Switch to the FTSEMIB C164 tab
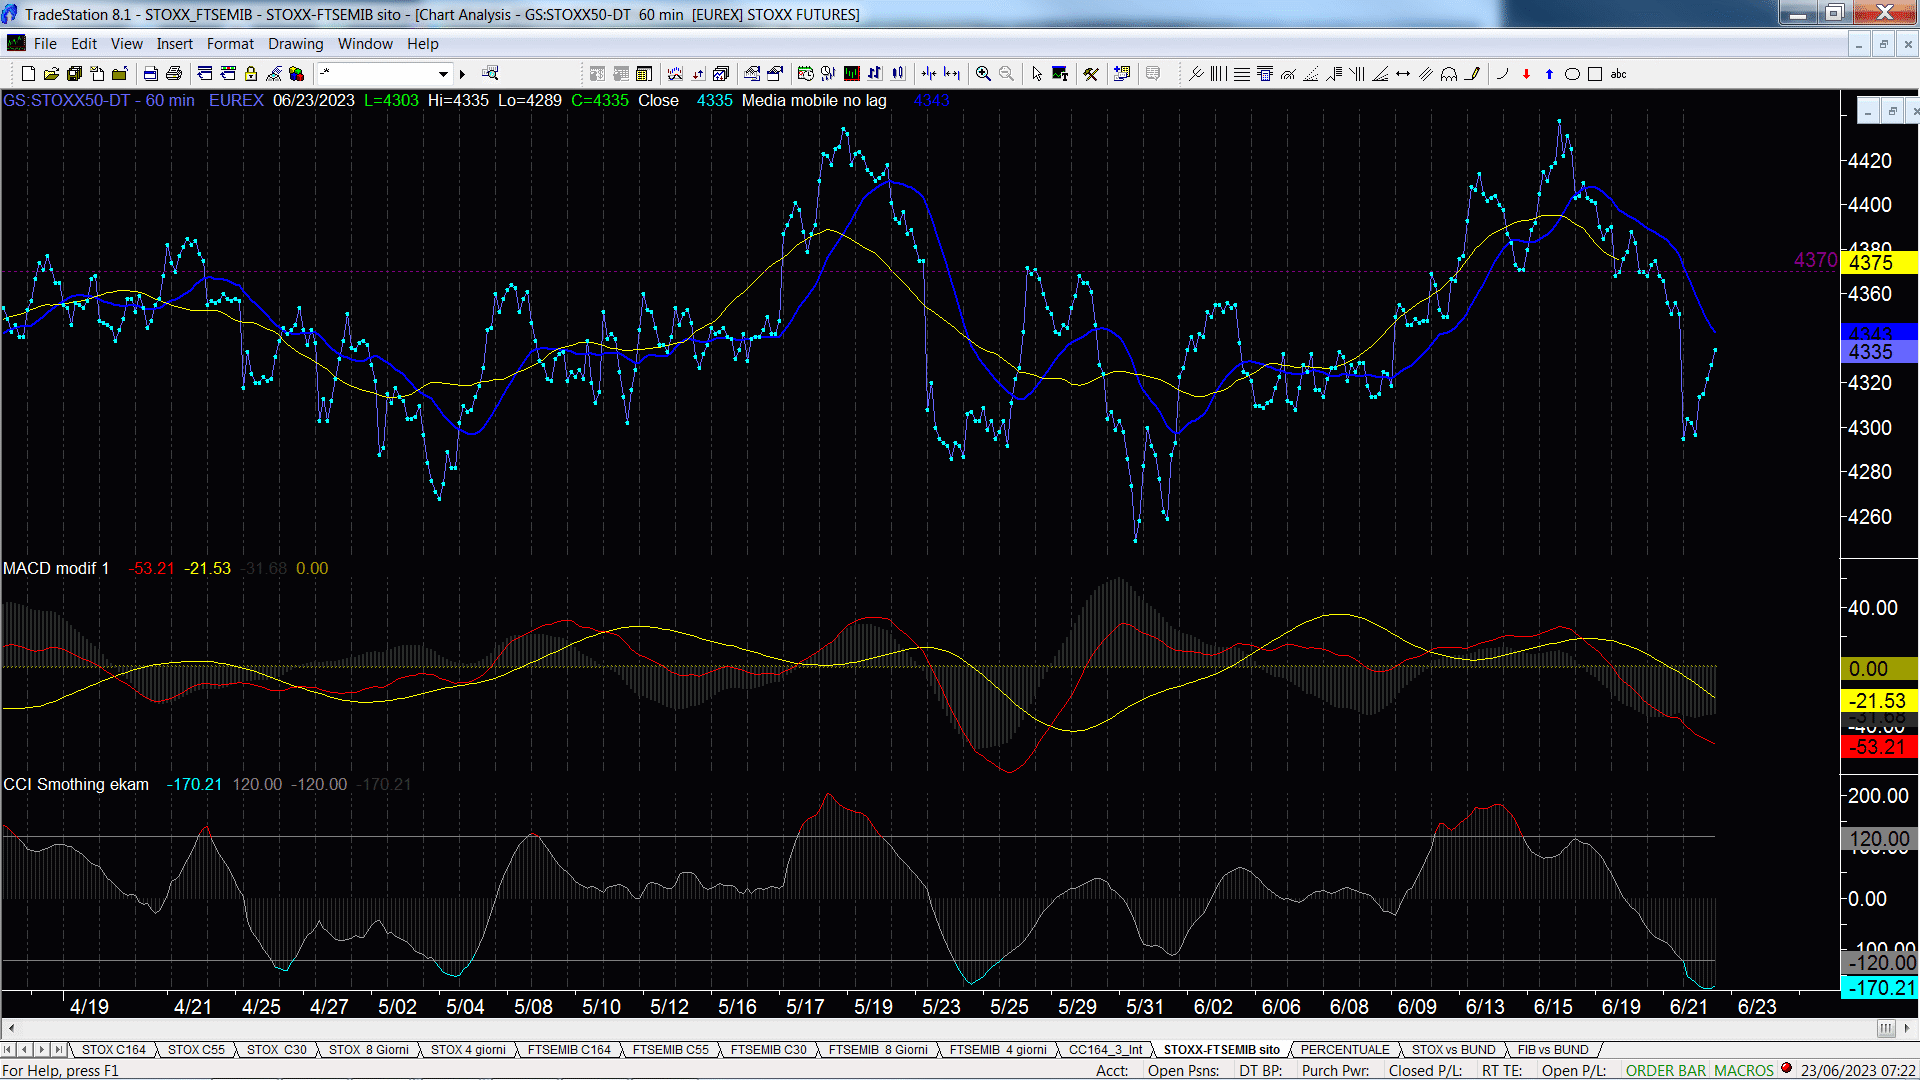1920x1080 pixels. 569,1050
